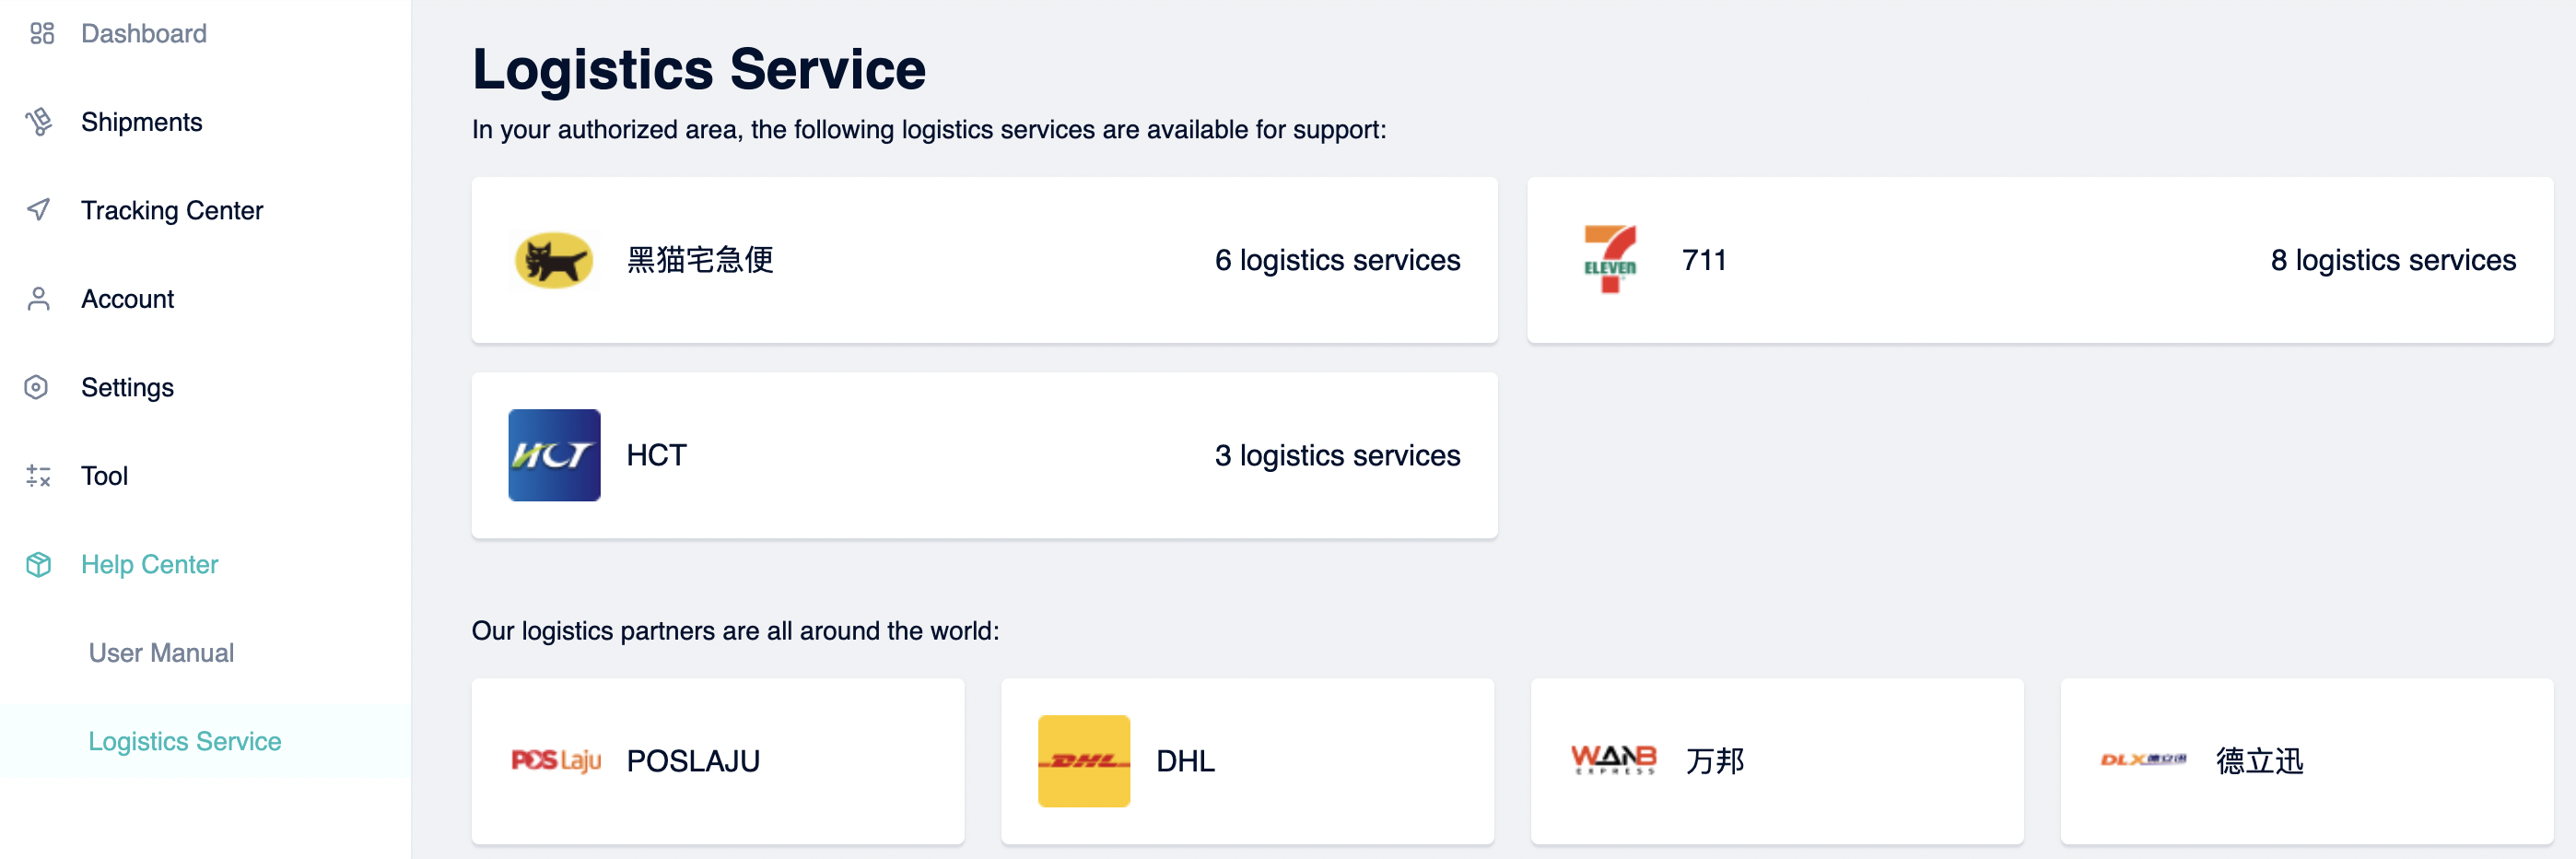The width and height of the screenshot is (2576, 859).
Task: Click the WANB Express logo
Action: point(1614,760)
